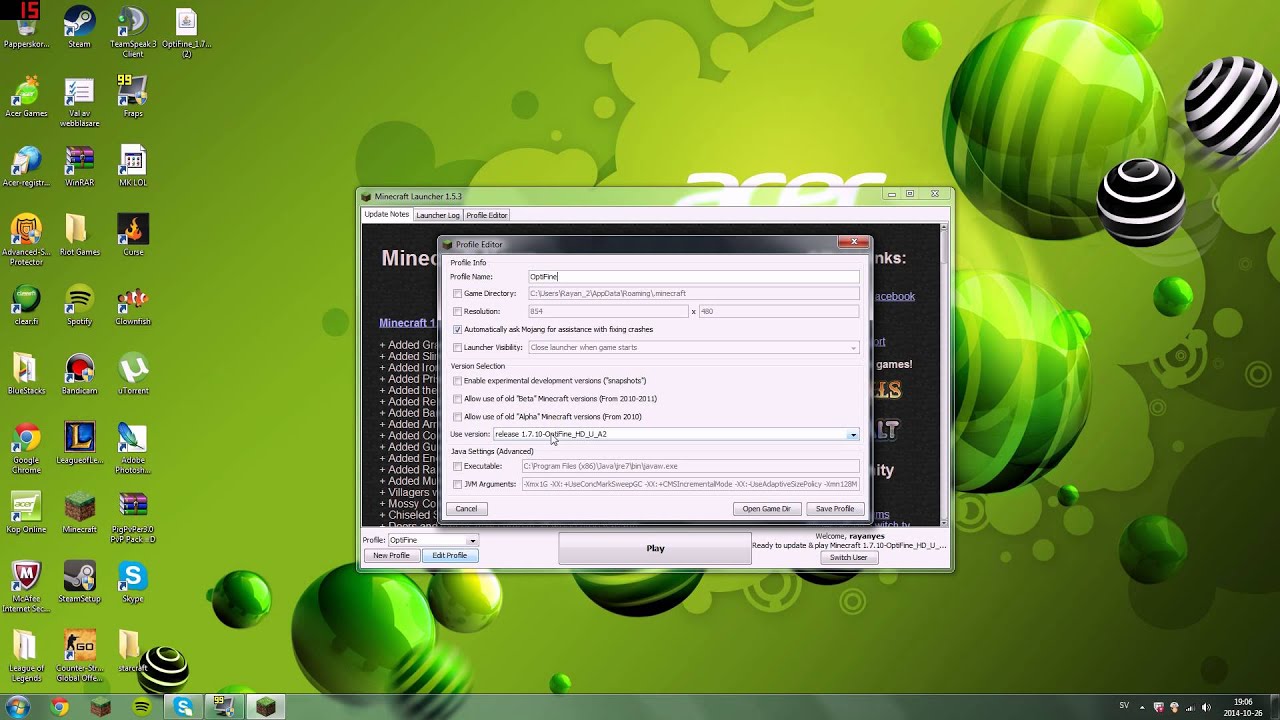This screenshot has height=720, width=1280.
Task: Open Spotify from the taskbar
Action: point(142,707)
